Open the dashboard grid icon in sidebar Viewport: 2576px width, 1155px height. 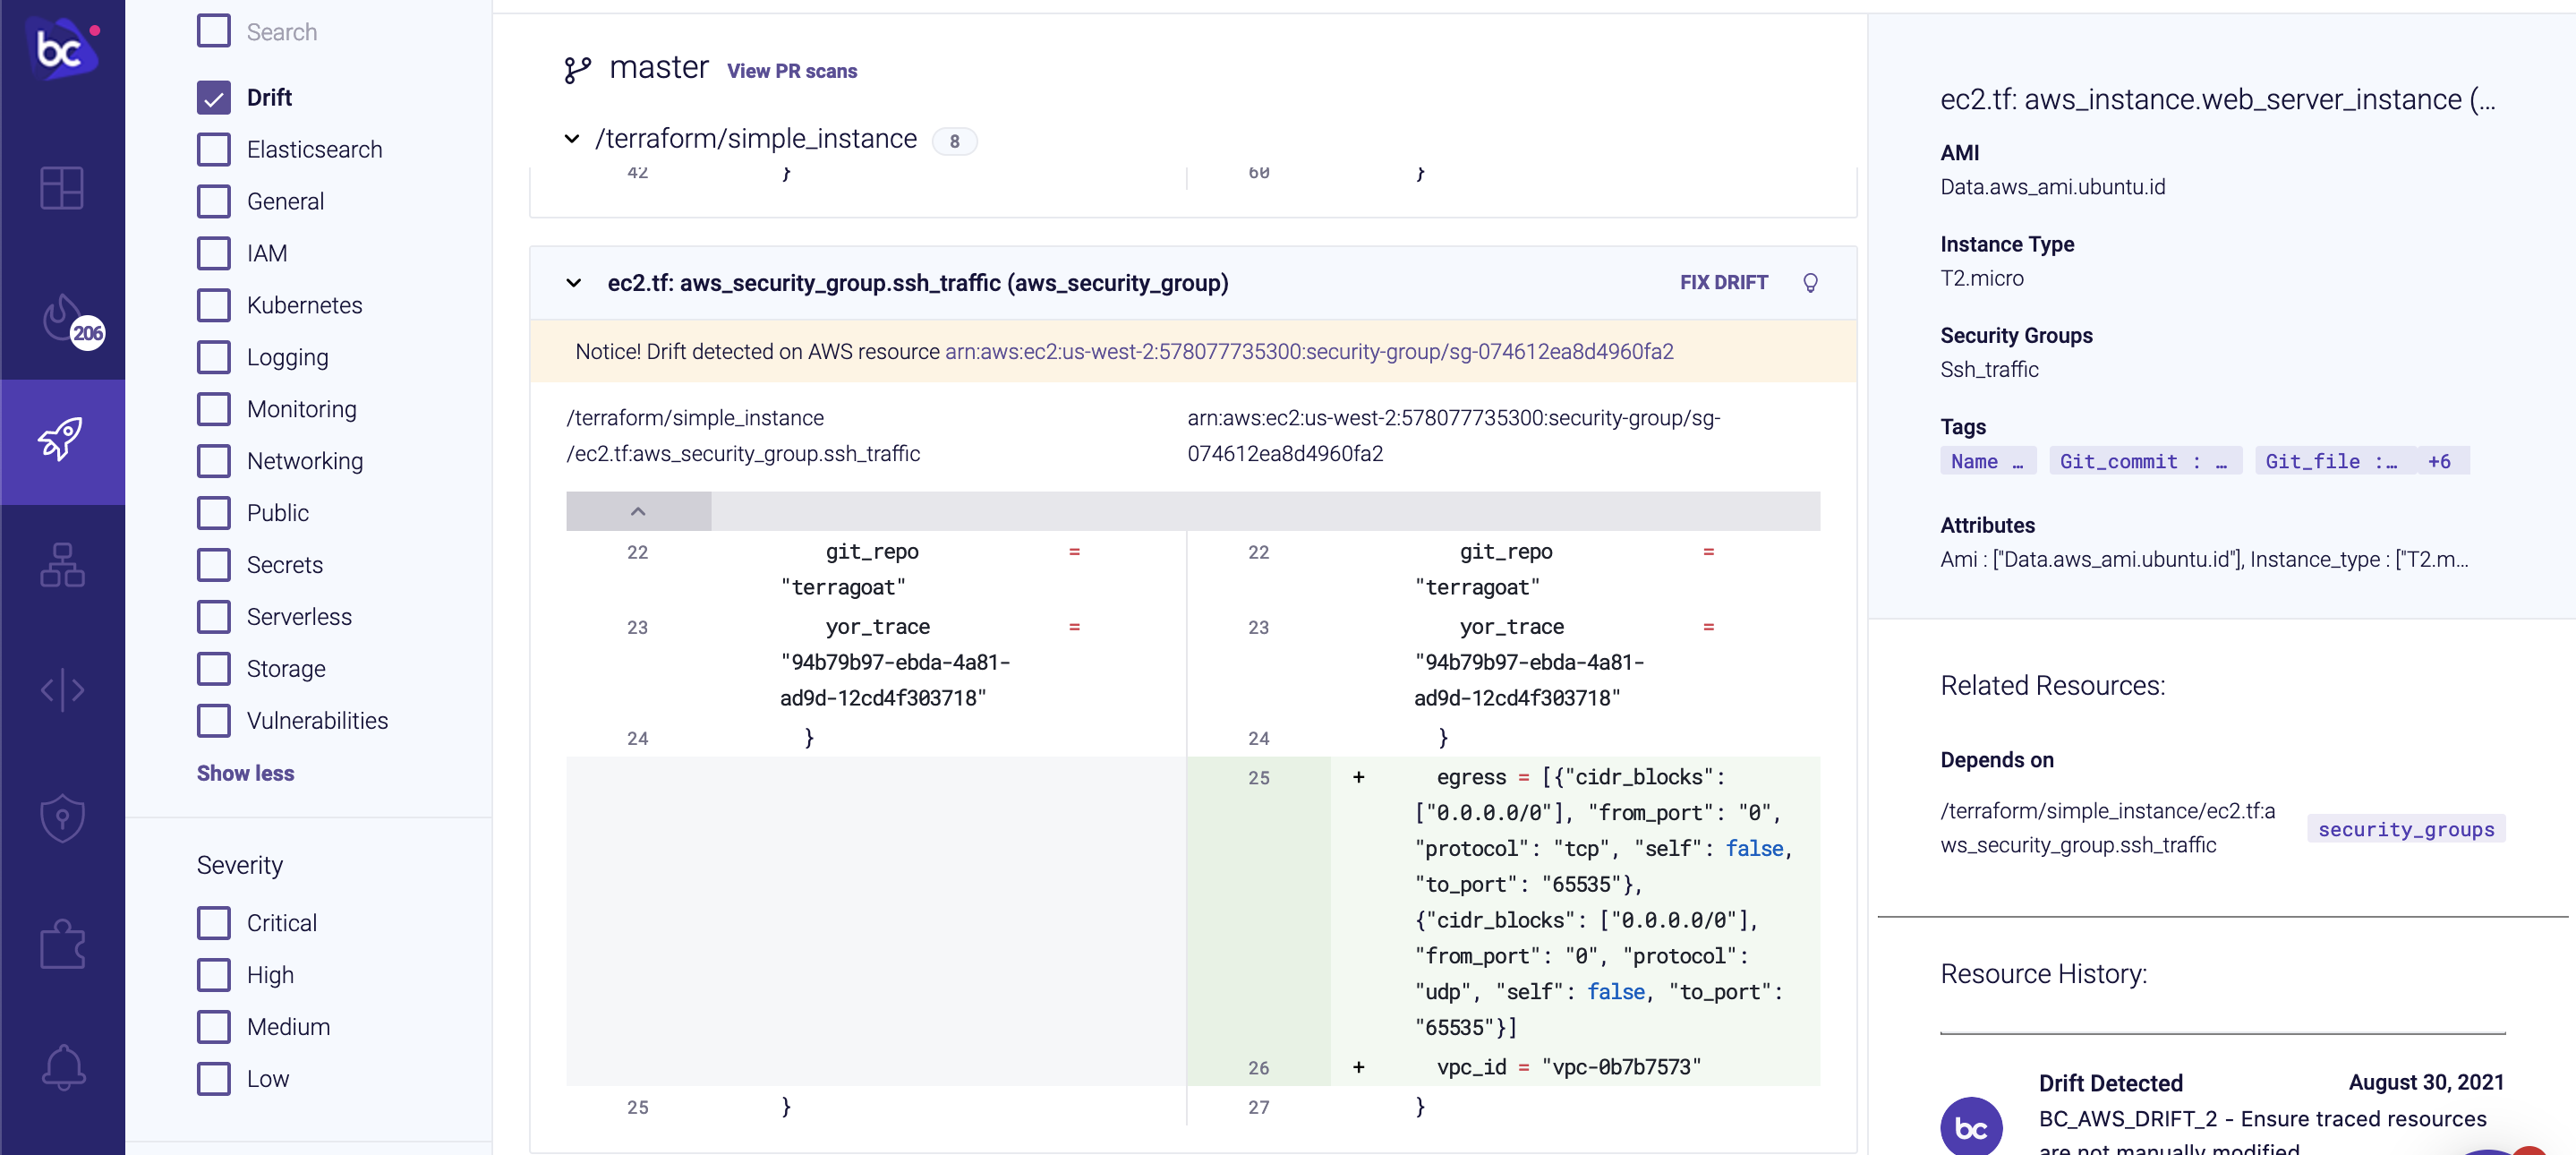click(x=62, y=188)
